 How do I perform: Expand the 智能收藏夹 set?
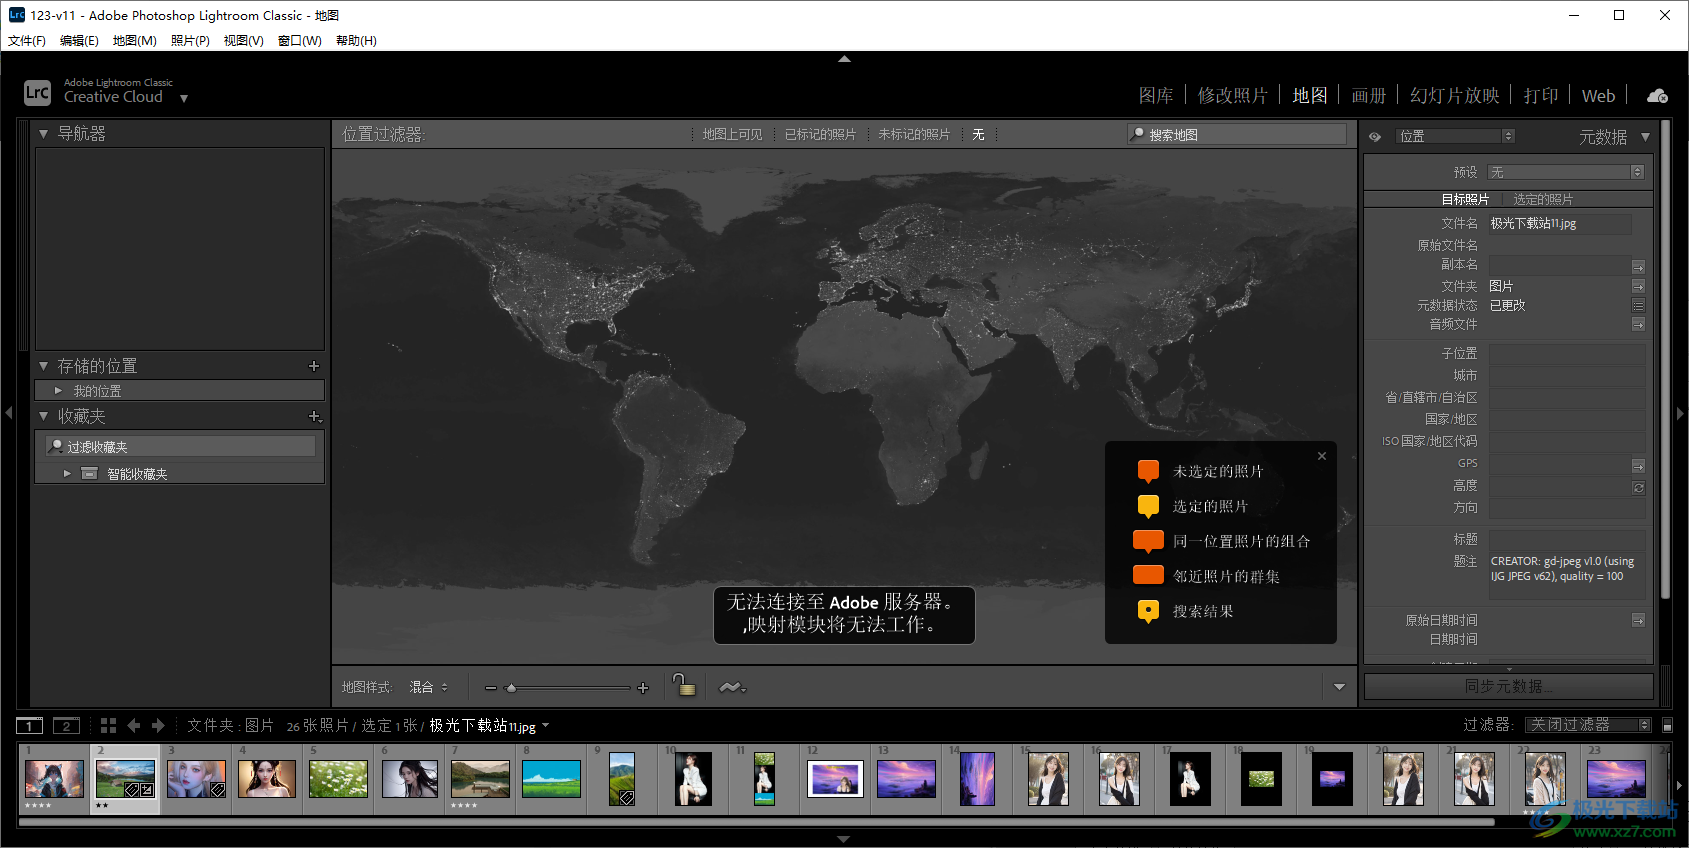click(67, 473)
